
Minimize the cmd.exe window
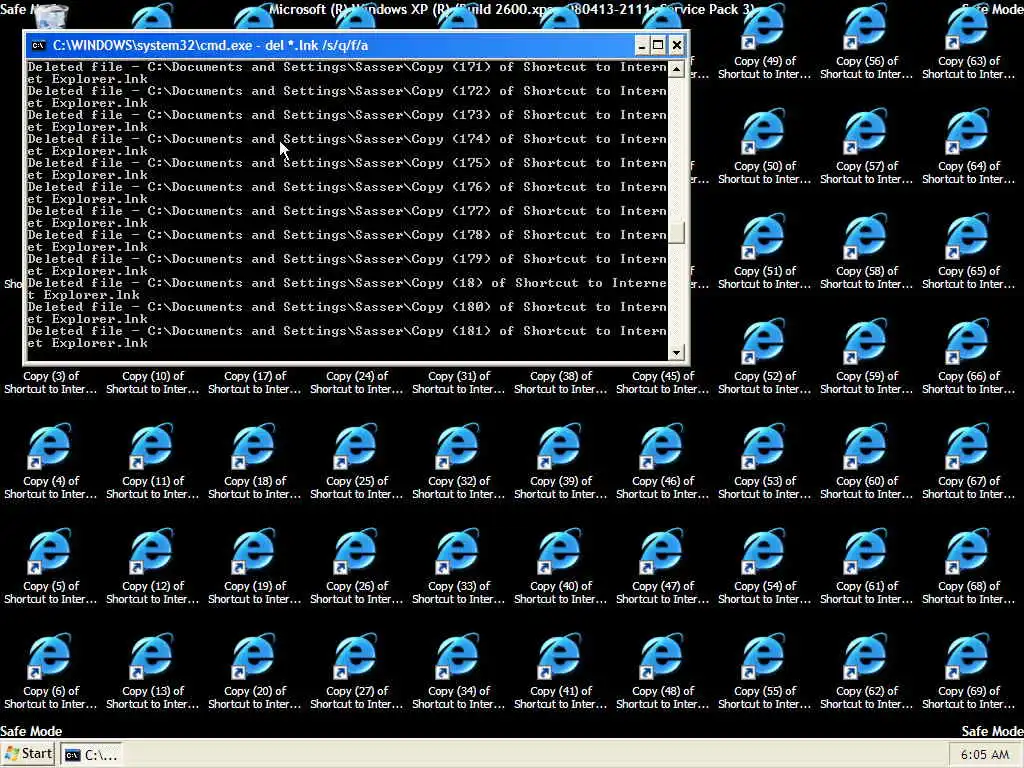pyautogui.click(x=641, y=45)
